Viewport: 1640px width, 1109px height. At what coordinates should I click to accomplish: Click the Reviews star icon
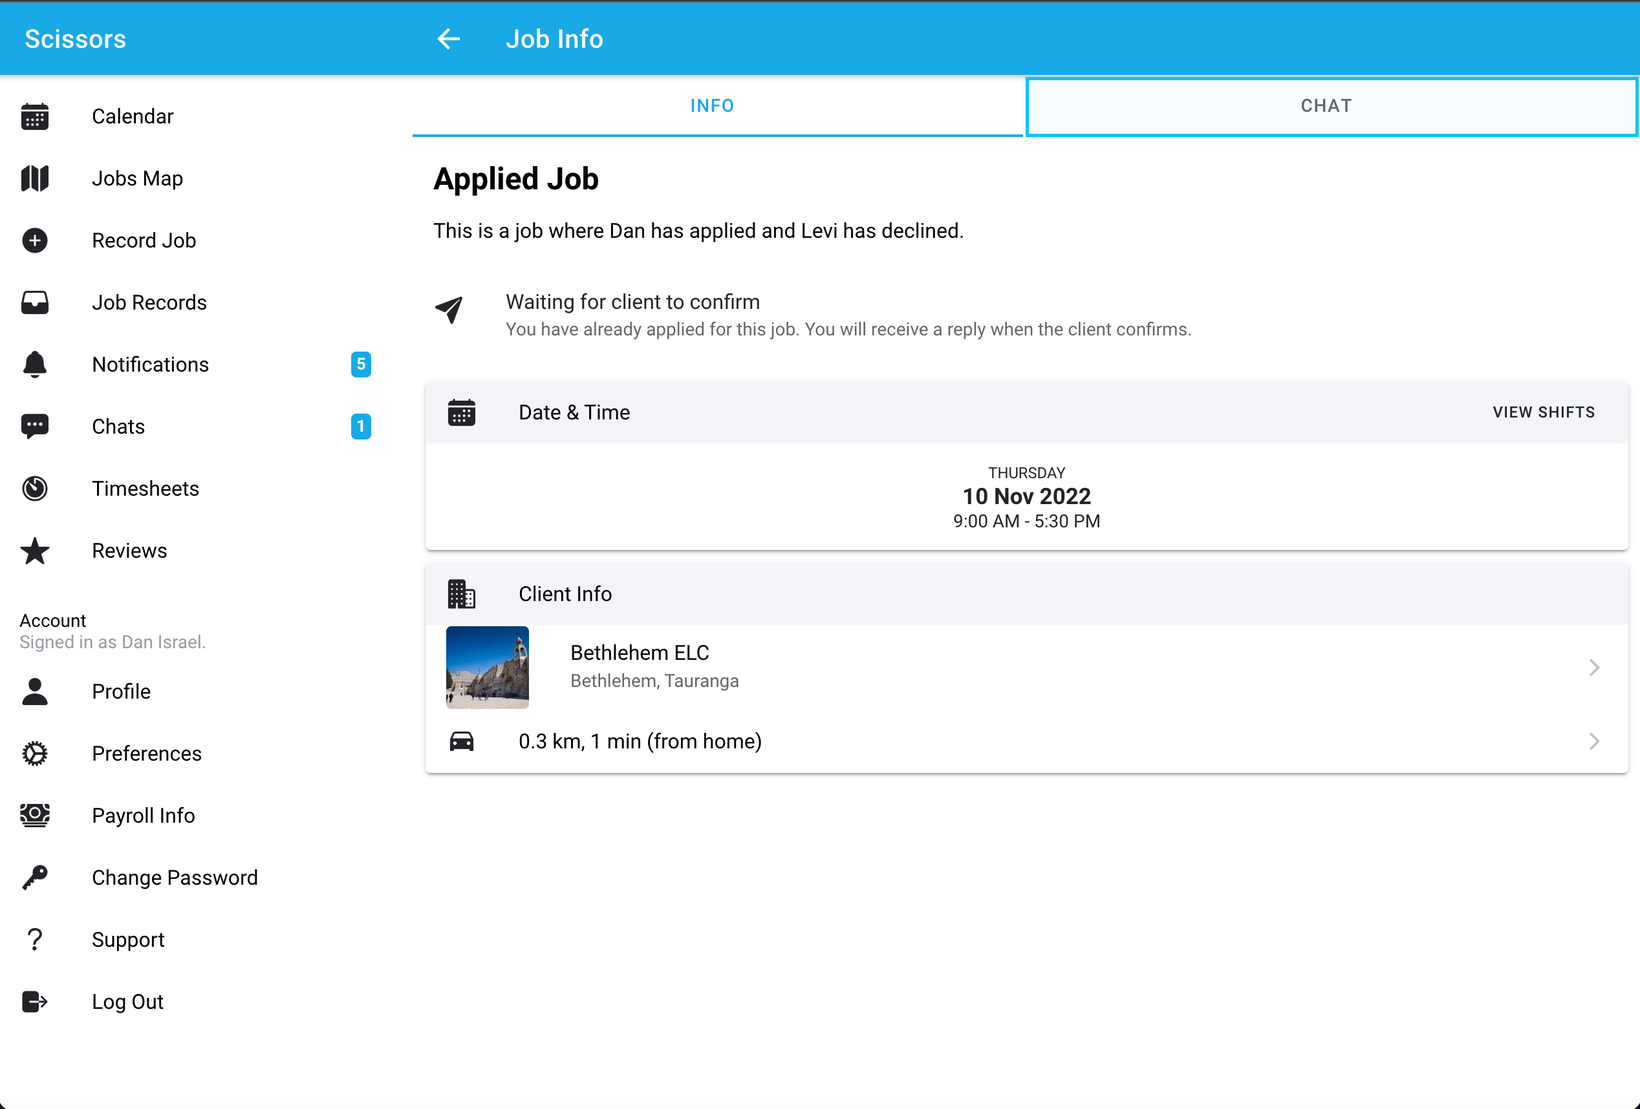pos(35,551)
